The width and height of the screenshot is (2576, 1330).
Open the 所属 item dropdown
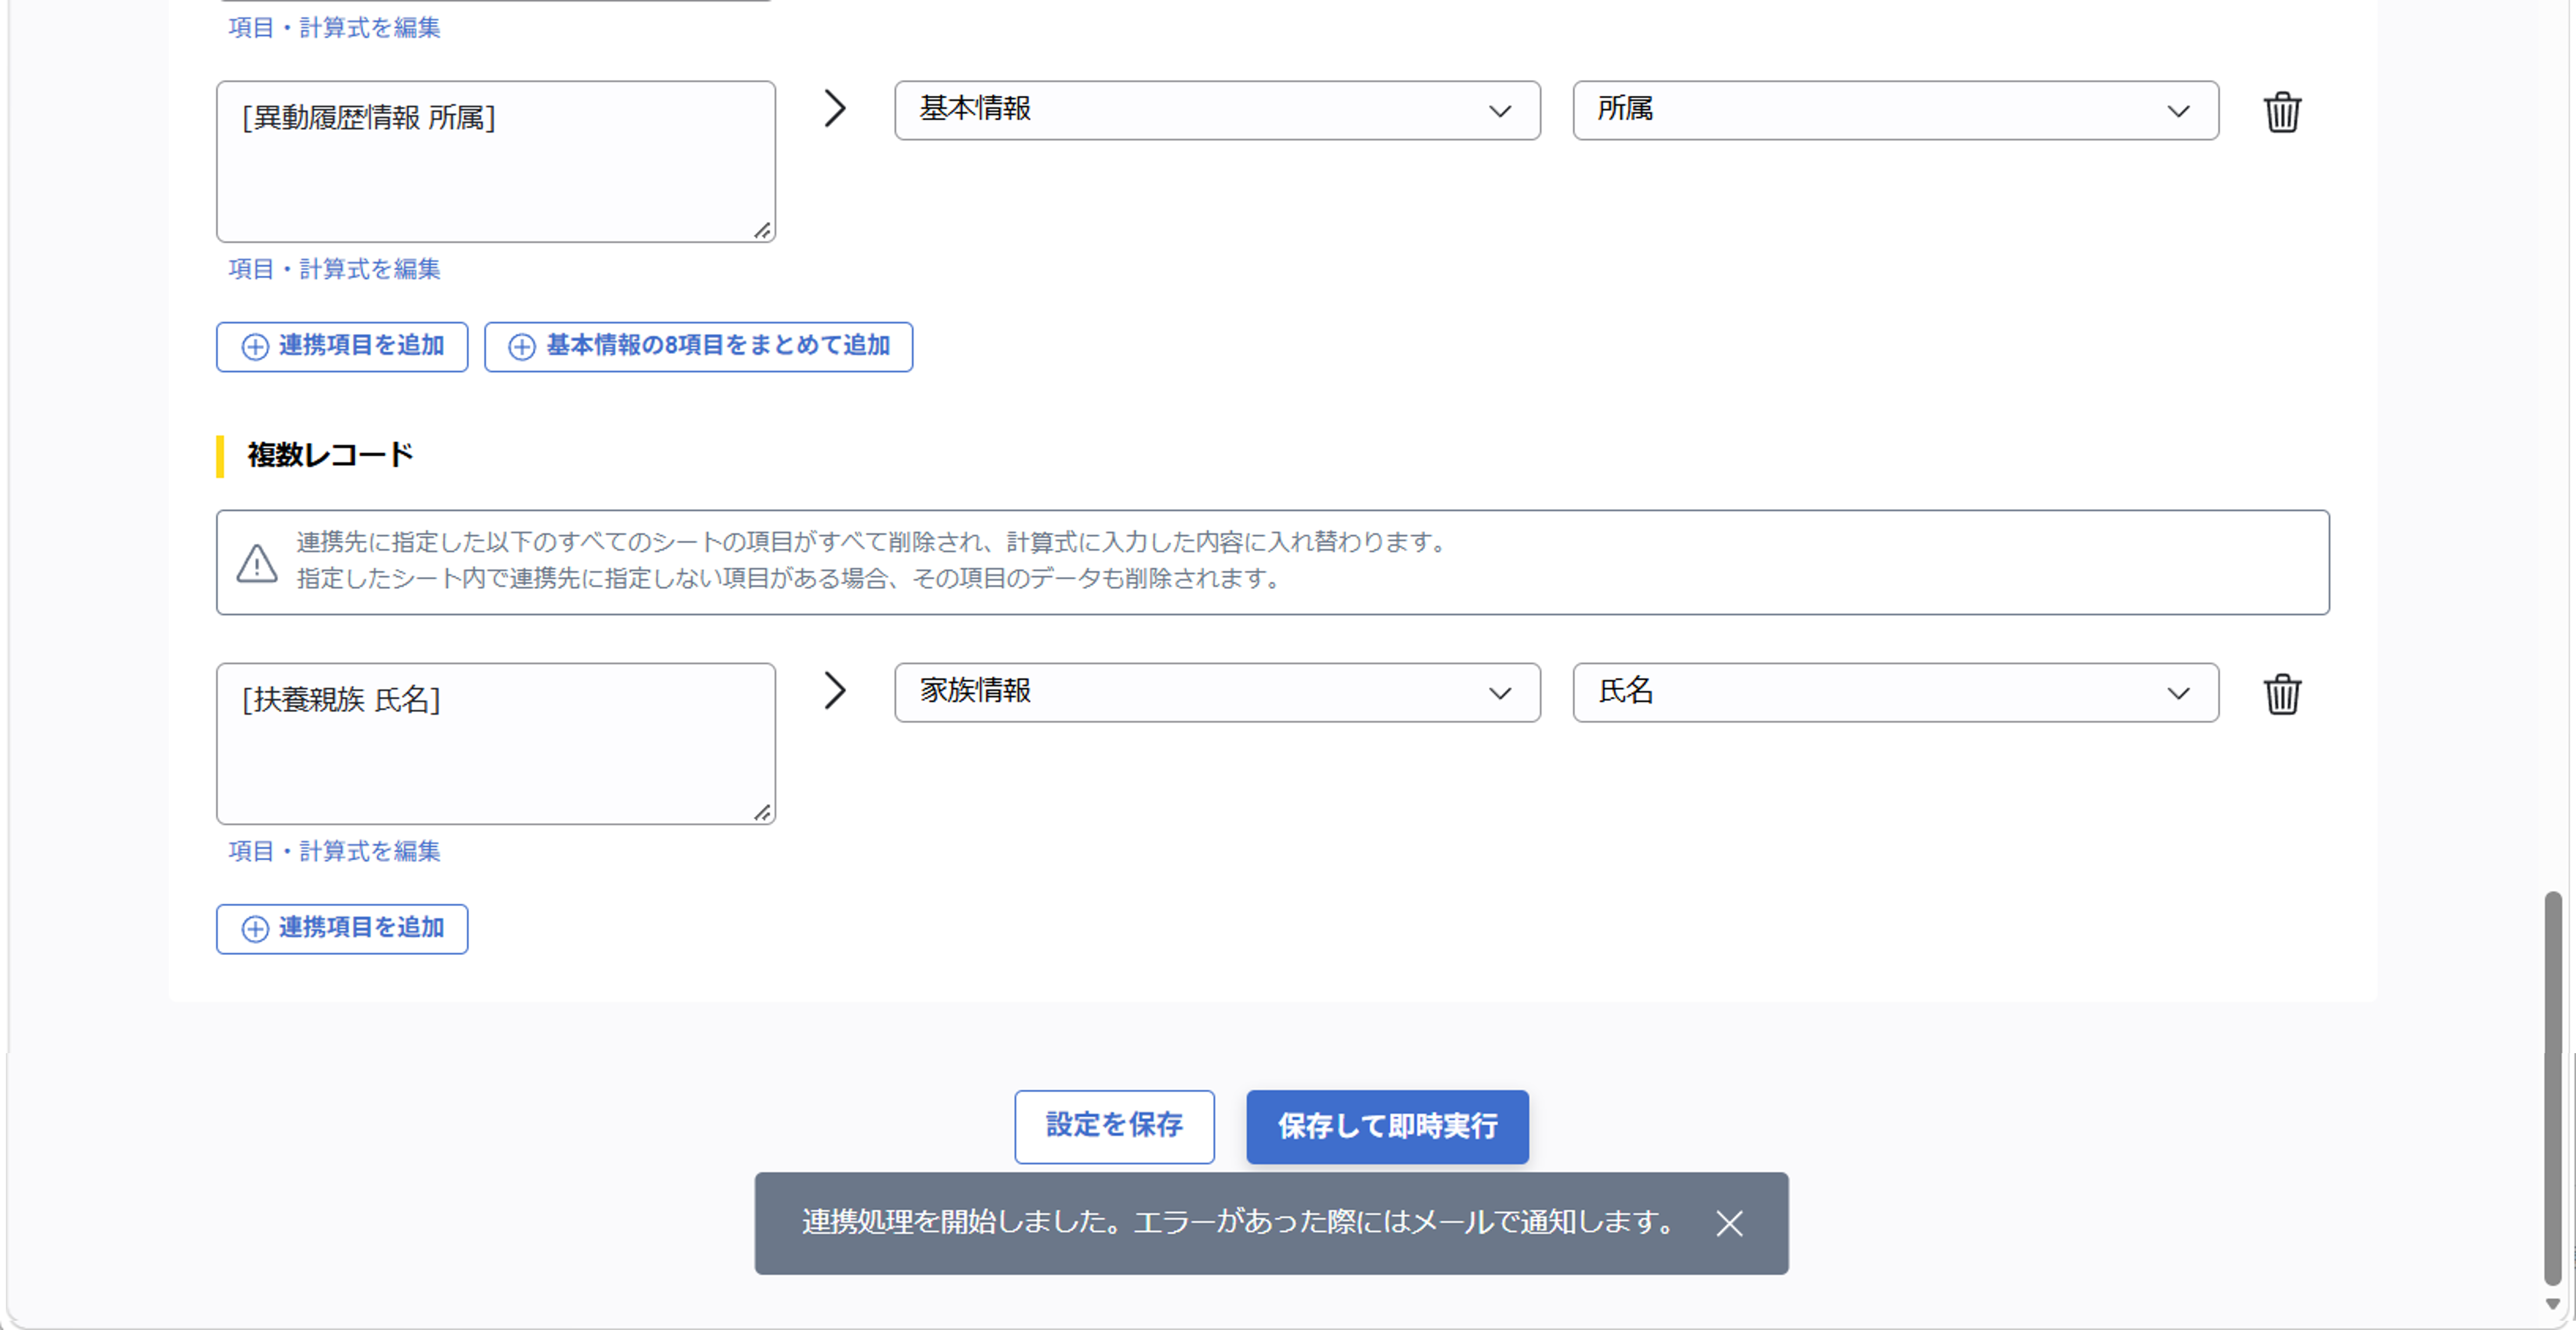point(1895,110)
